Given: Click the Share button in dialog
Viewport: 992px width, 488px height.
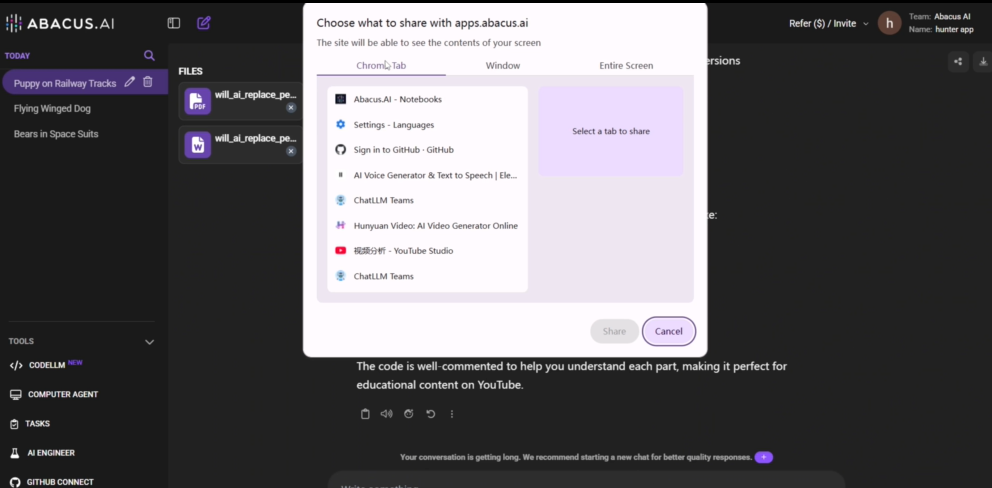Looking at the screenshot, I should tap(614, 332).
